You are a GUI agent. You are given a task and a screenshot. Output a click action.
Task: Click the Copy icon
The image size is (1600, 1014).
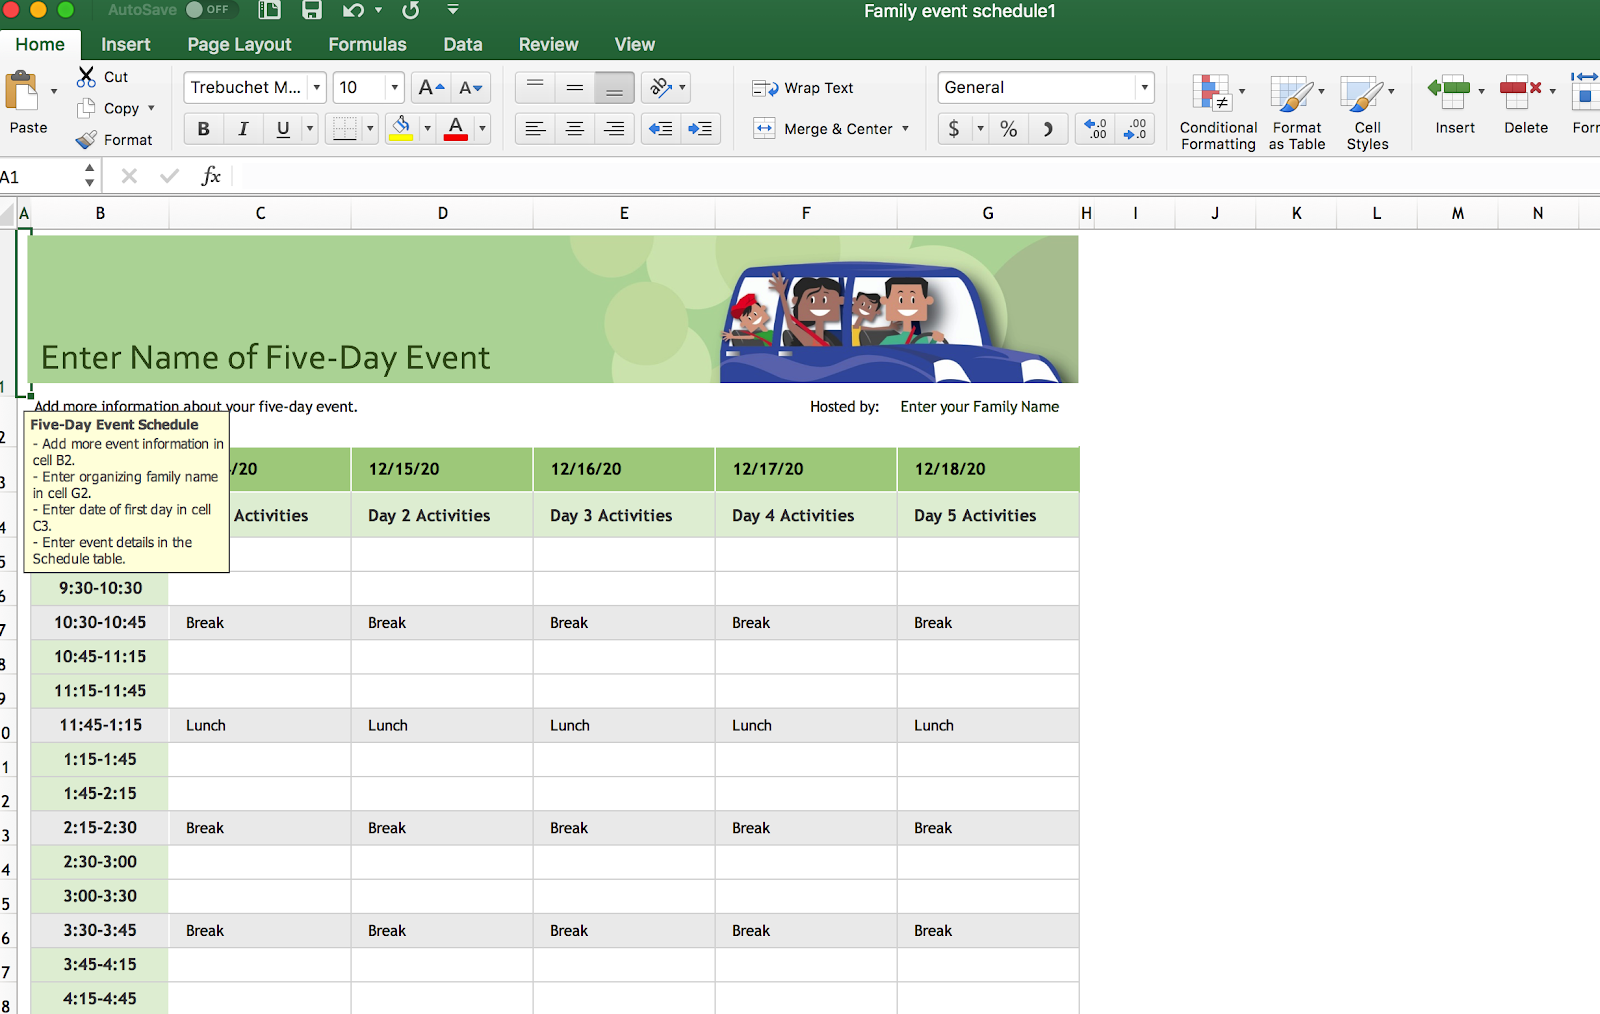coord(87,108)
